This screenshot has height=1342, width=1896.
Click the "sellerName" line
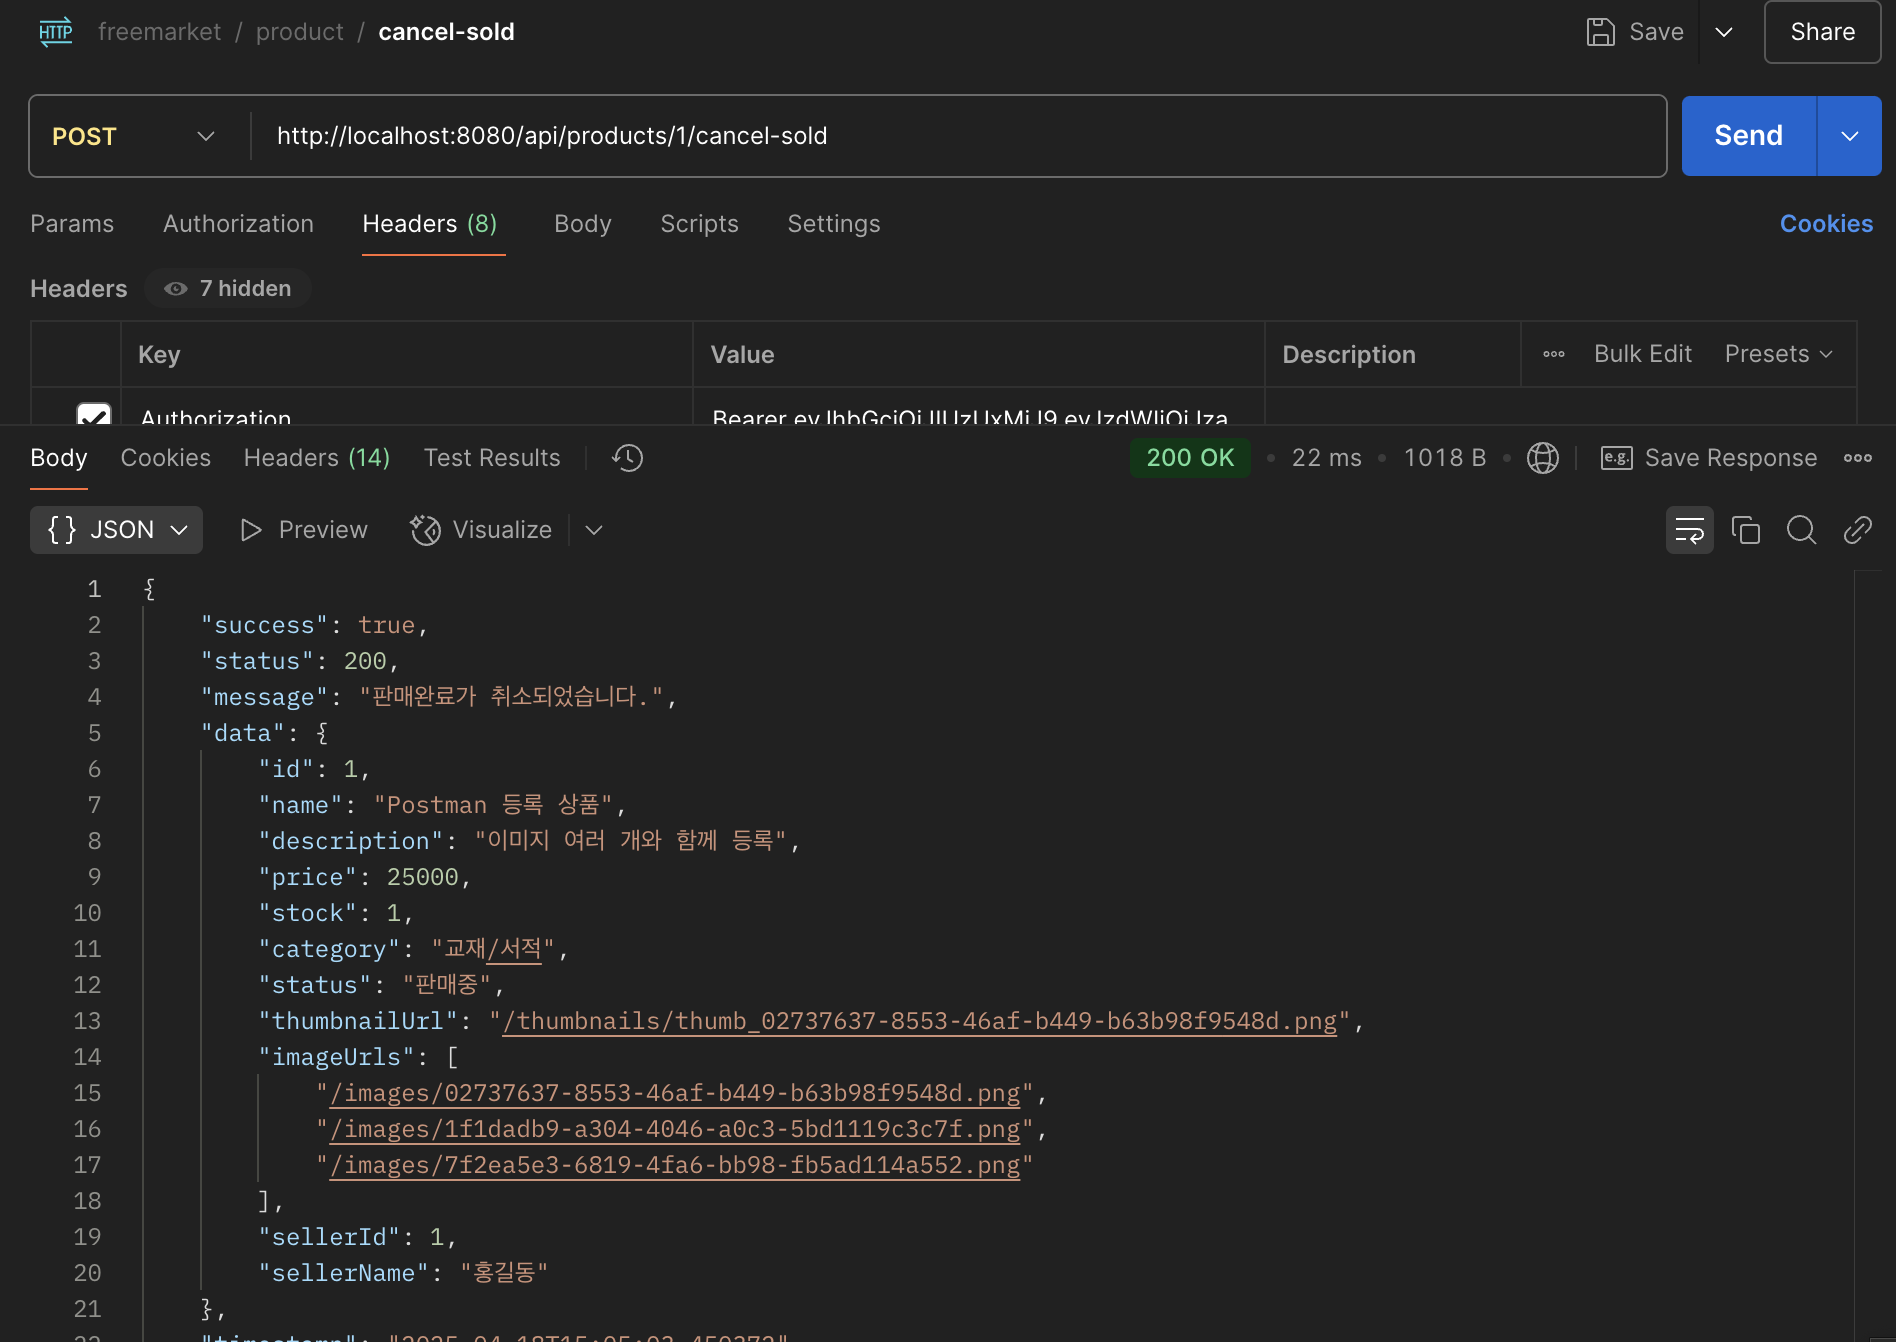[403, 1273]
